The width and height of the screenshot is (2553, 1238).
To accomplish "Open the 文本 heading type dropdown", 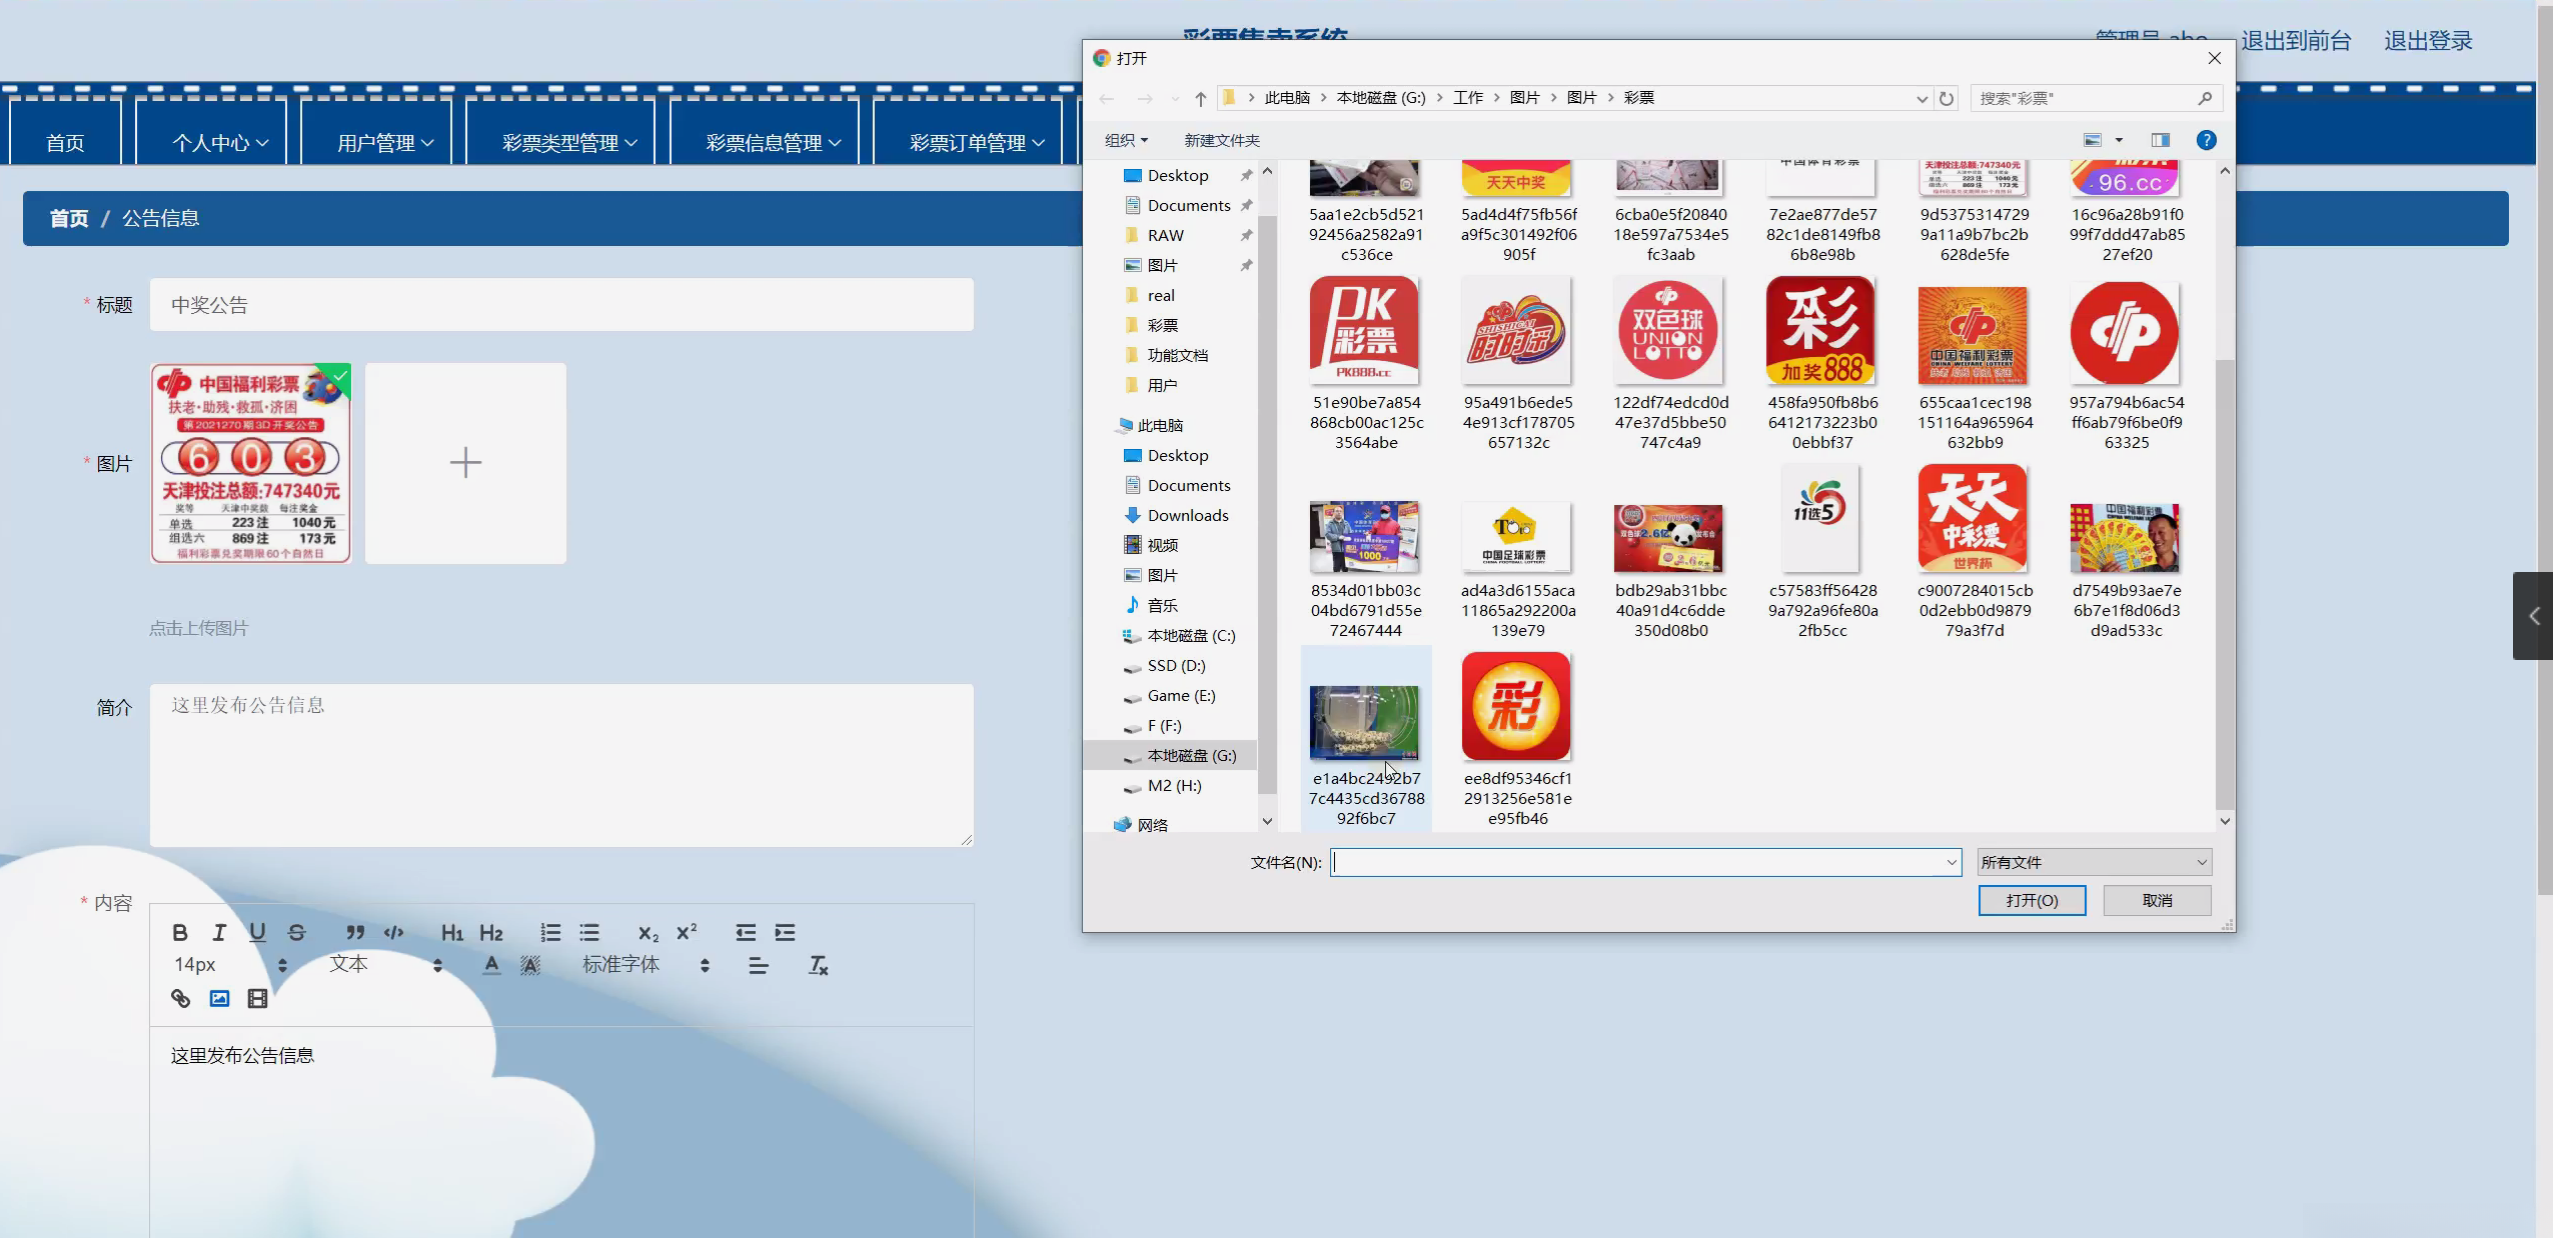I will click(386, 965).
